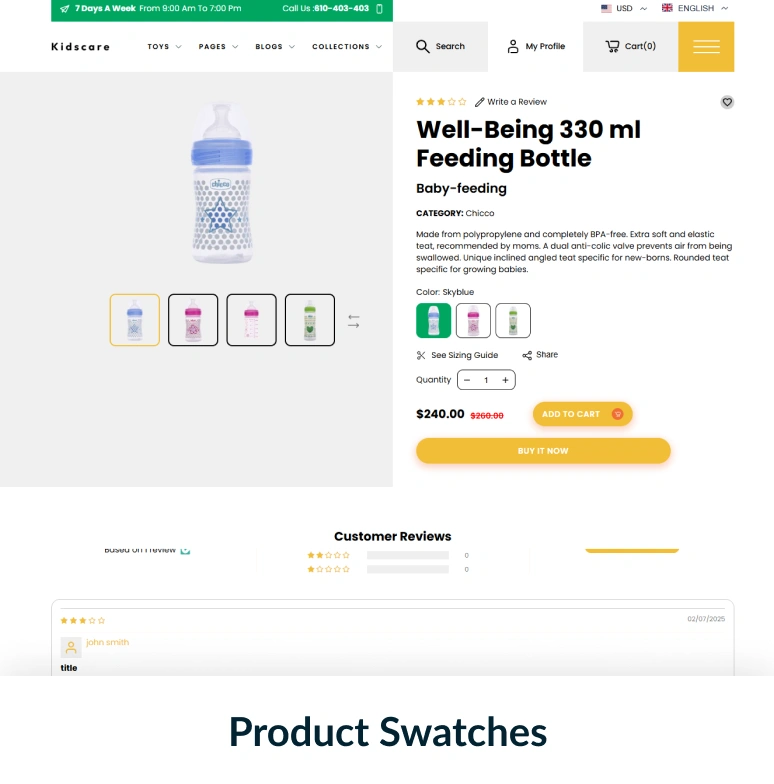
Task: Open the yellow hamburger menu
Action: click(x=706, y=46)
